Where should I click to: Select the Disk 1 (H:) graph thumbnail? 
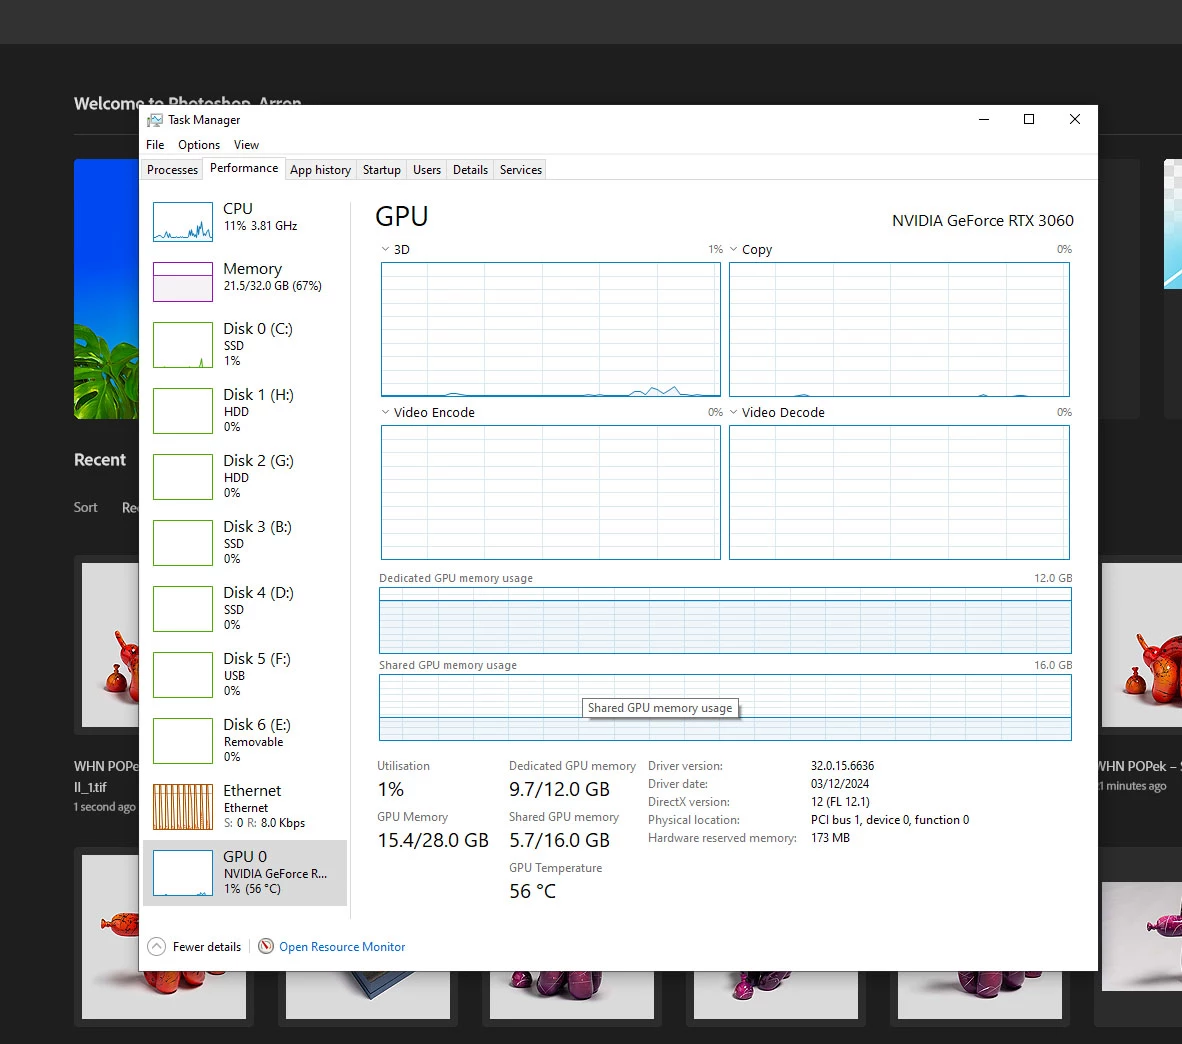point(182,411)
